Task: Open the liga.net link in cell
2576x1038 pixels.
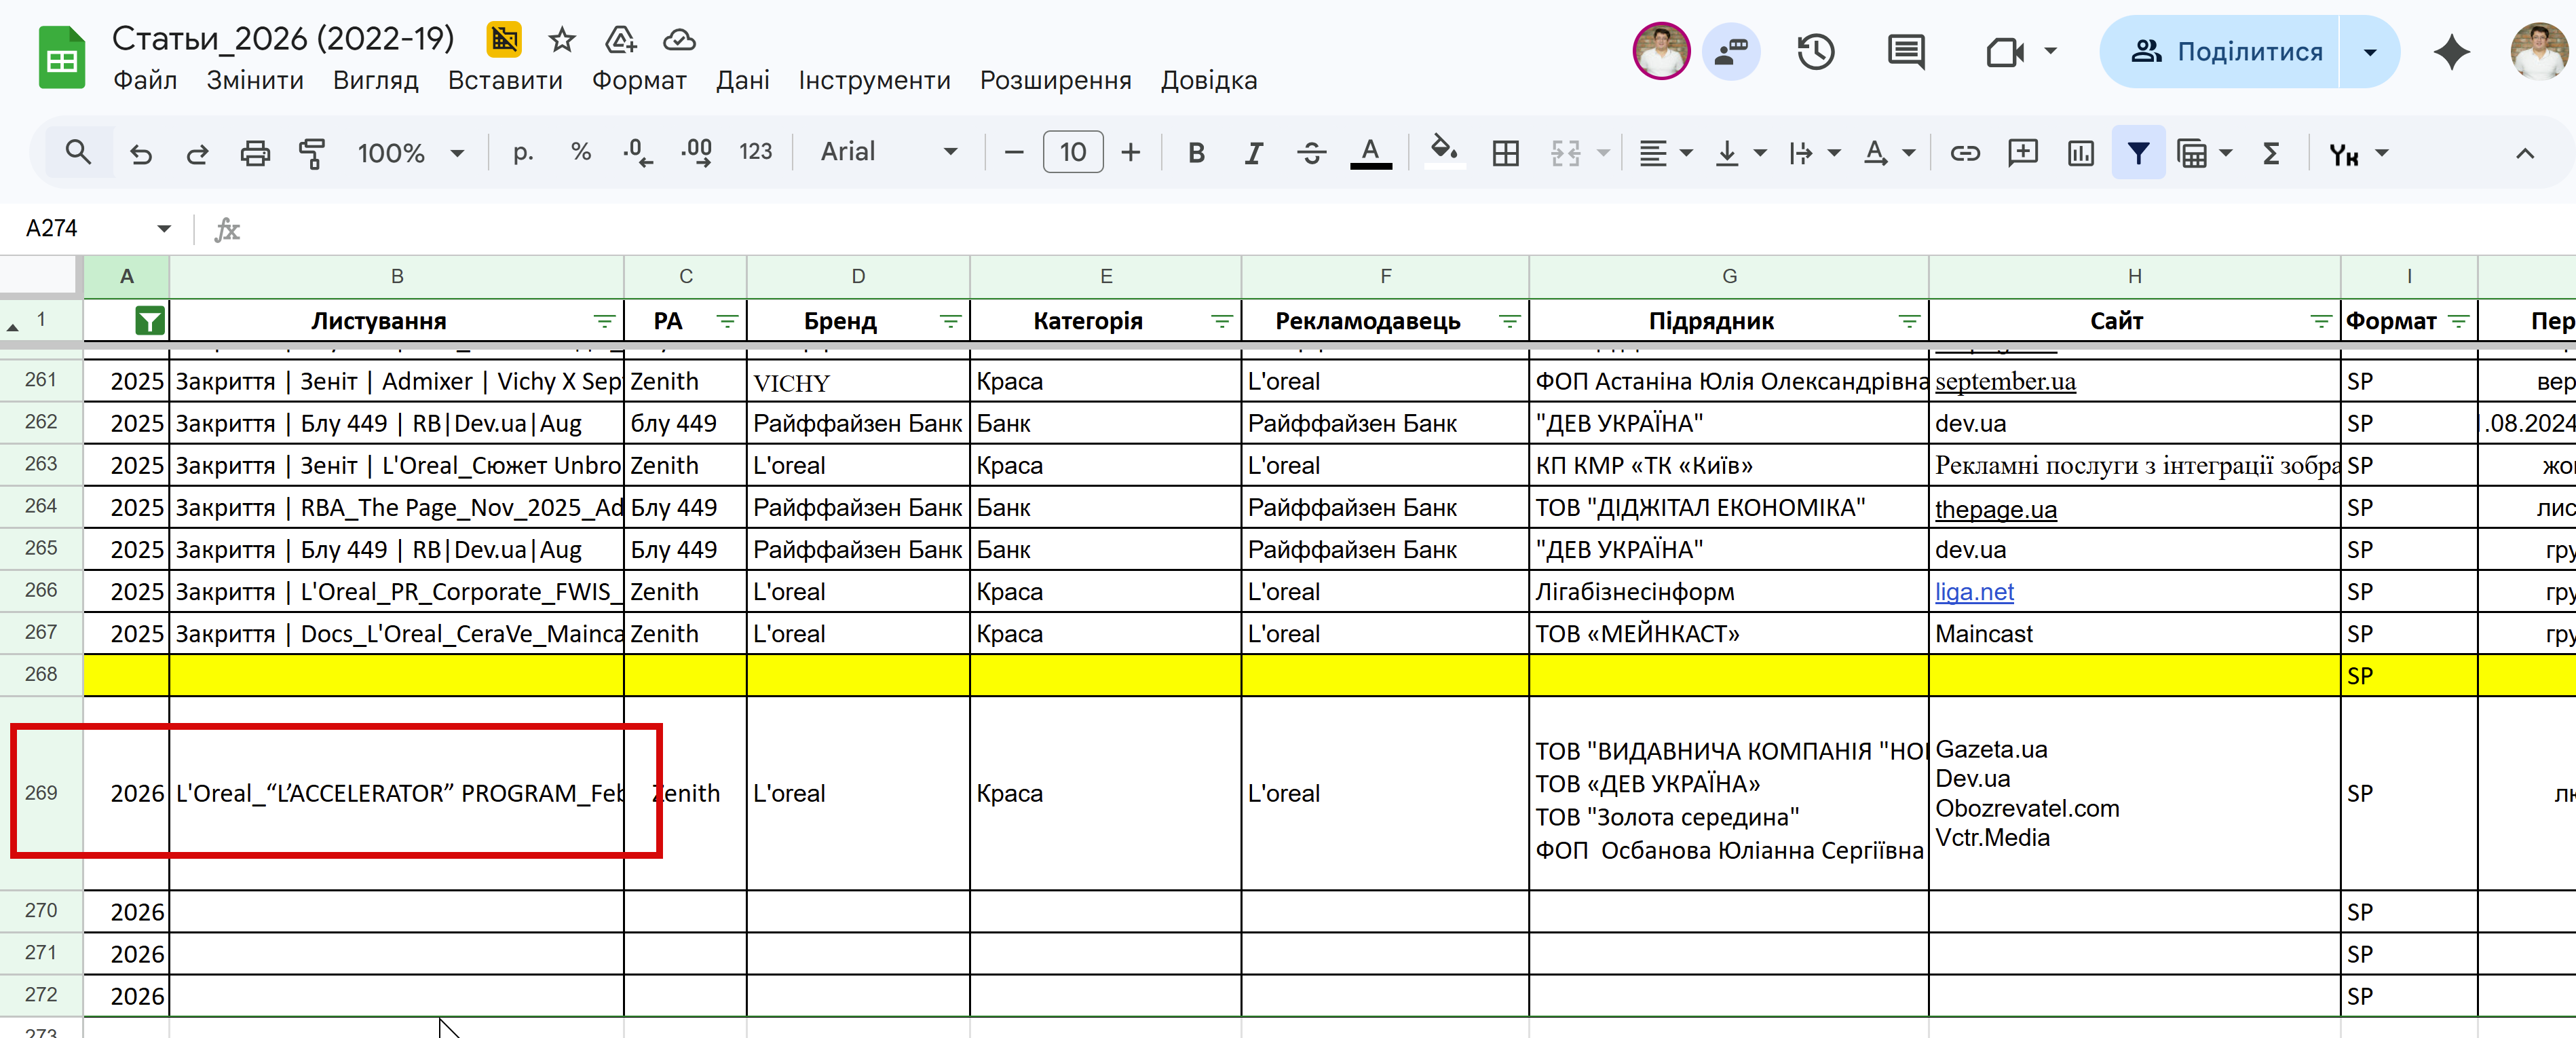Action: [x=1974, y=592]
